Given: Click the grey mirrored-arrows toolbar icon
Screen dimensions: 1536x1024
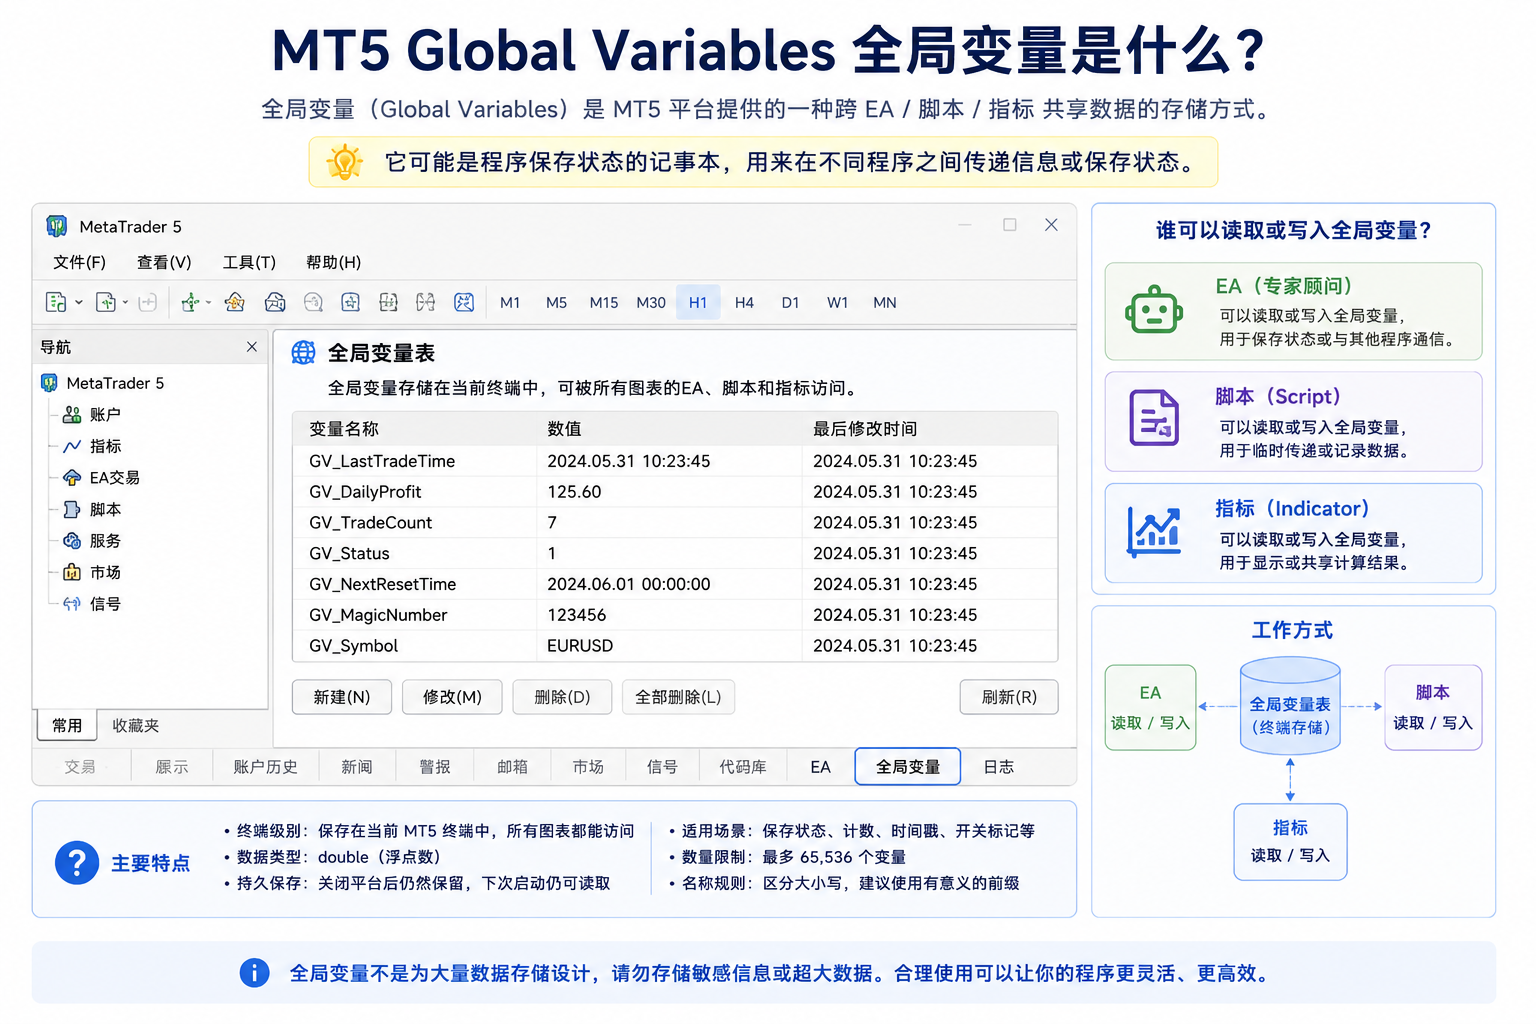Looking at the screenshot, I should click(x=426, y=302).
